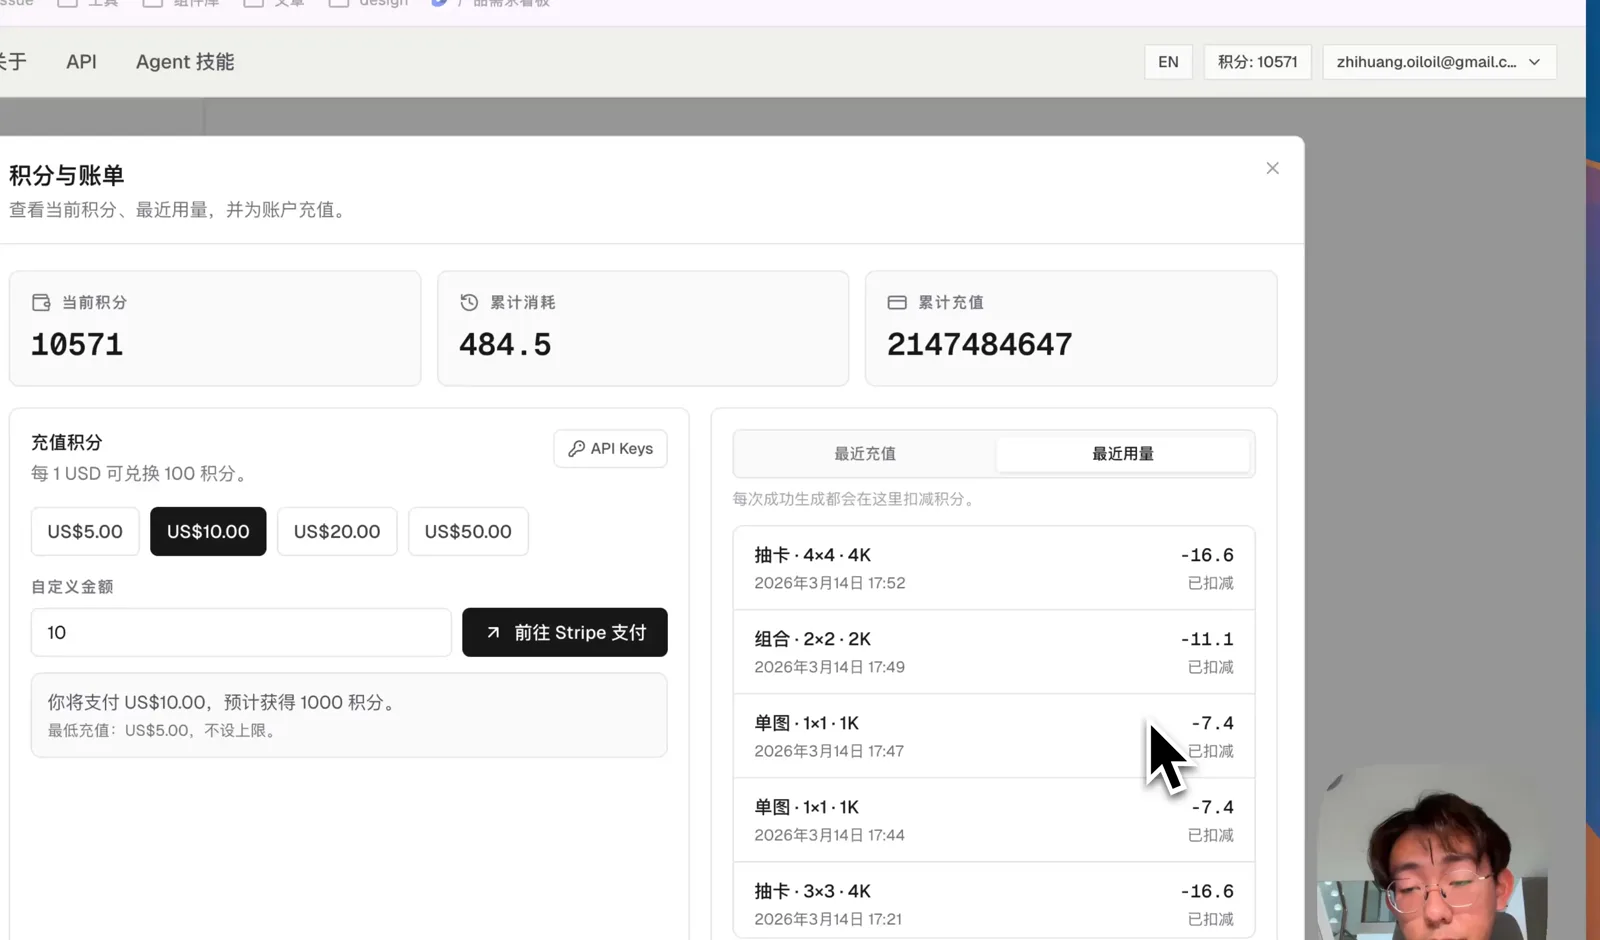Switch language with the EN button
Image resolution: width=1600 pixels, height=940 pixels.
pyautogui.click(x=1168, y=62)
